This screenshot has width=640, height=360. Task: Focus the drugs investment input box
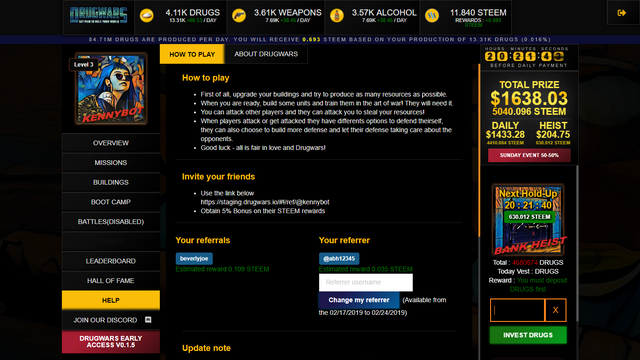[x=517, y=310]
